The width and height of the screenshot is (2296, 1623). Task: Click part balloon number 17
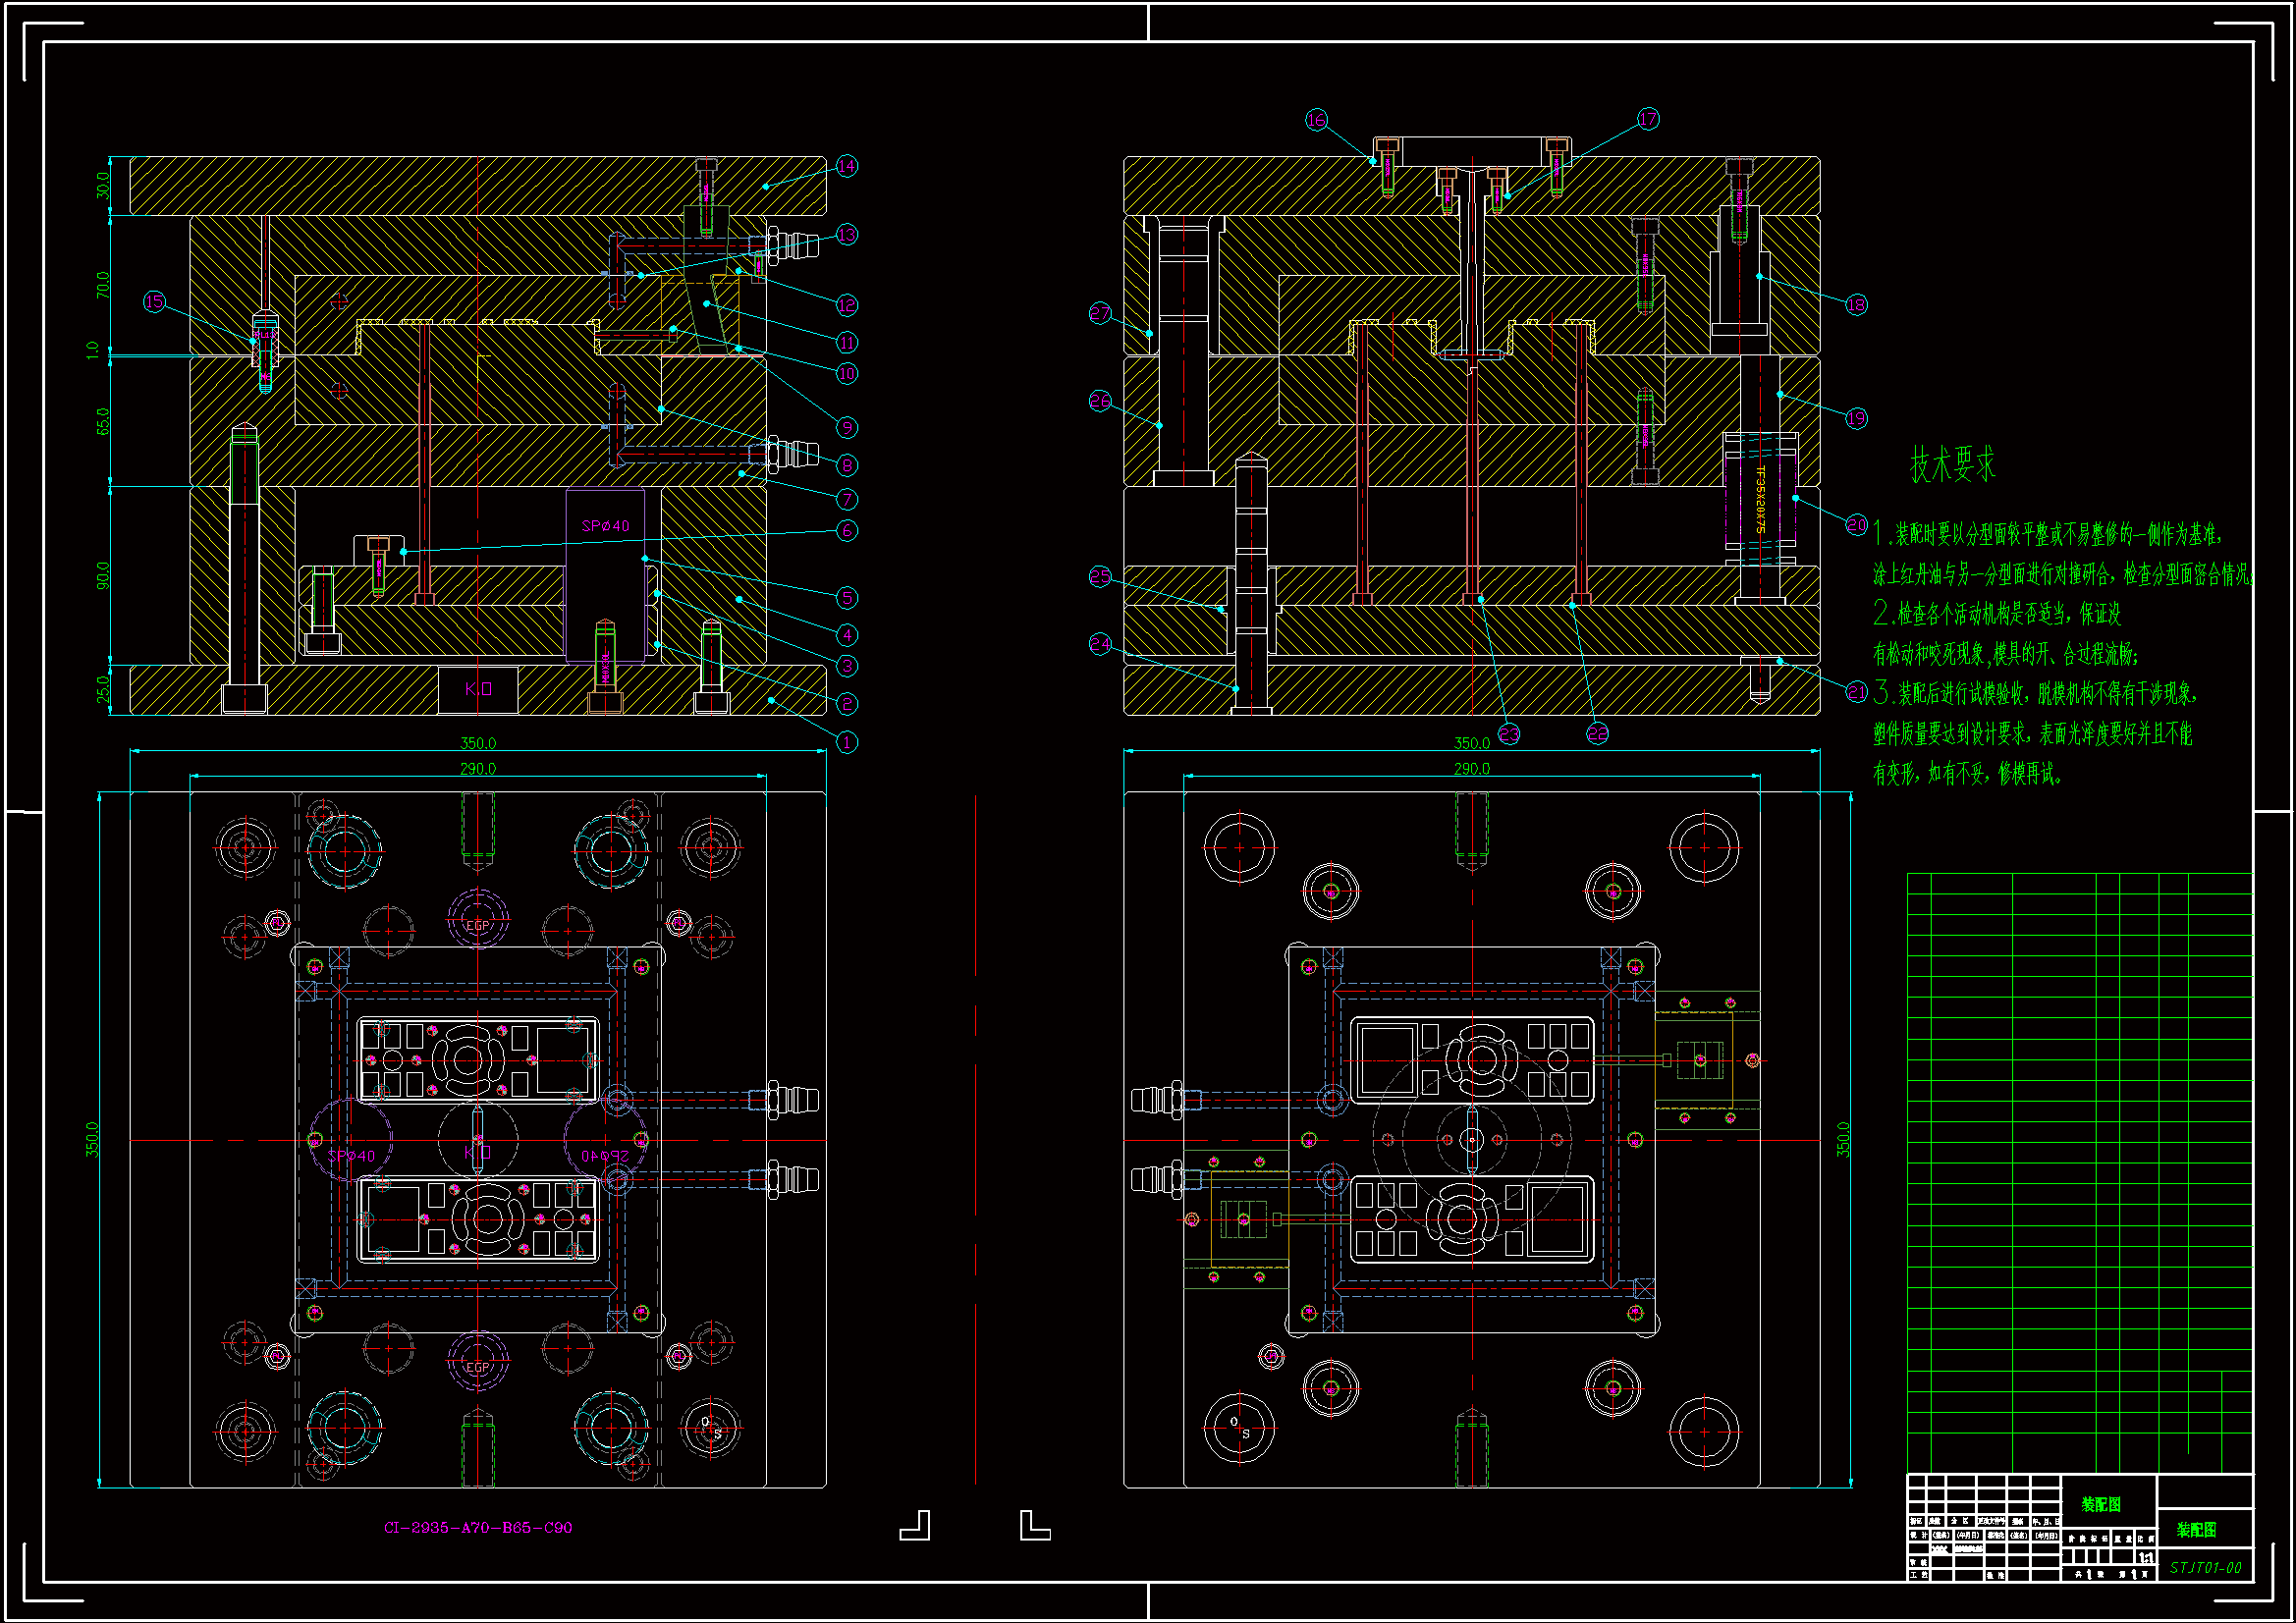(1647, 119)
